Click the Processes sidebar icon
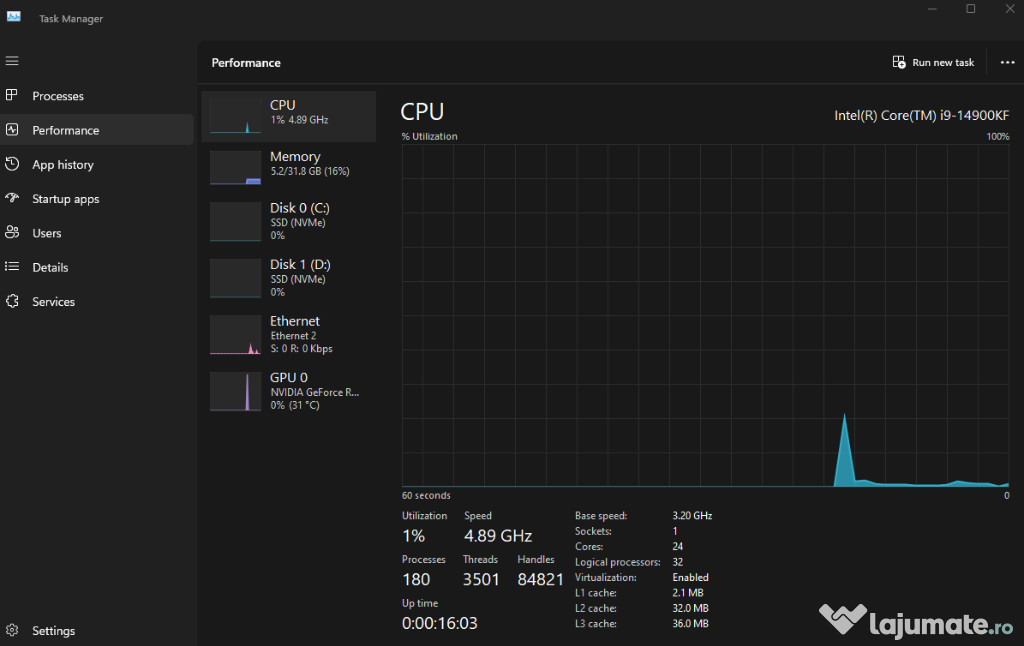The height and width of the screenshot is (646, 1024). coord(12,95)
